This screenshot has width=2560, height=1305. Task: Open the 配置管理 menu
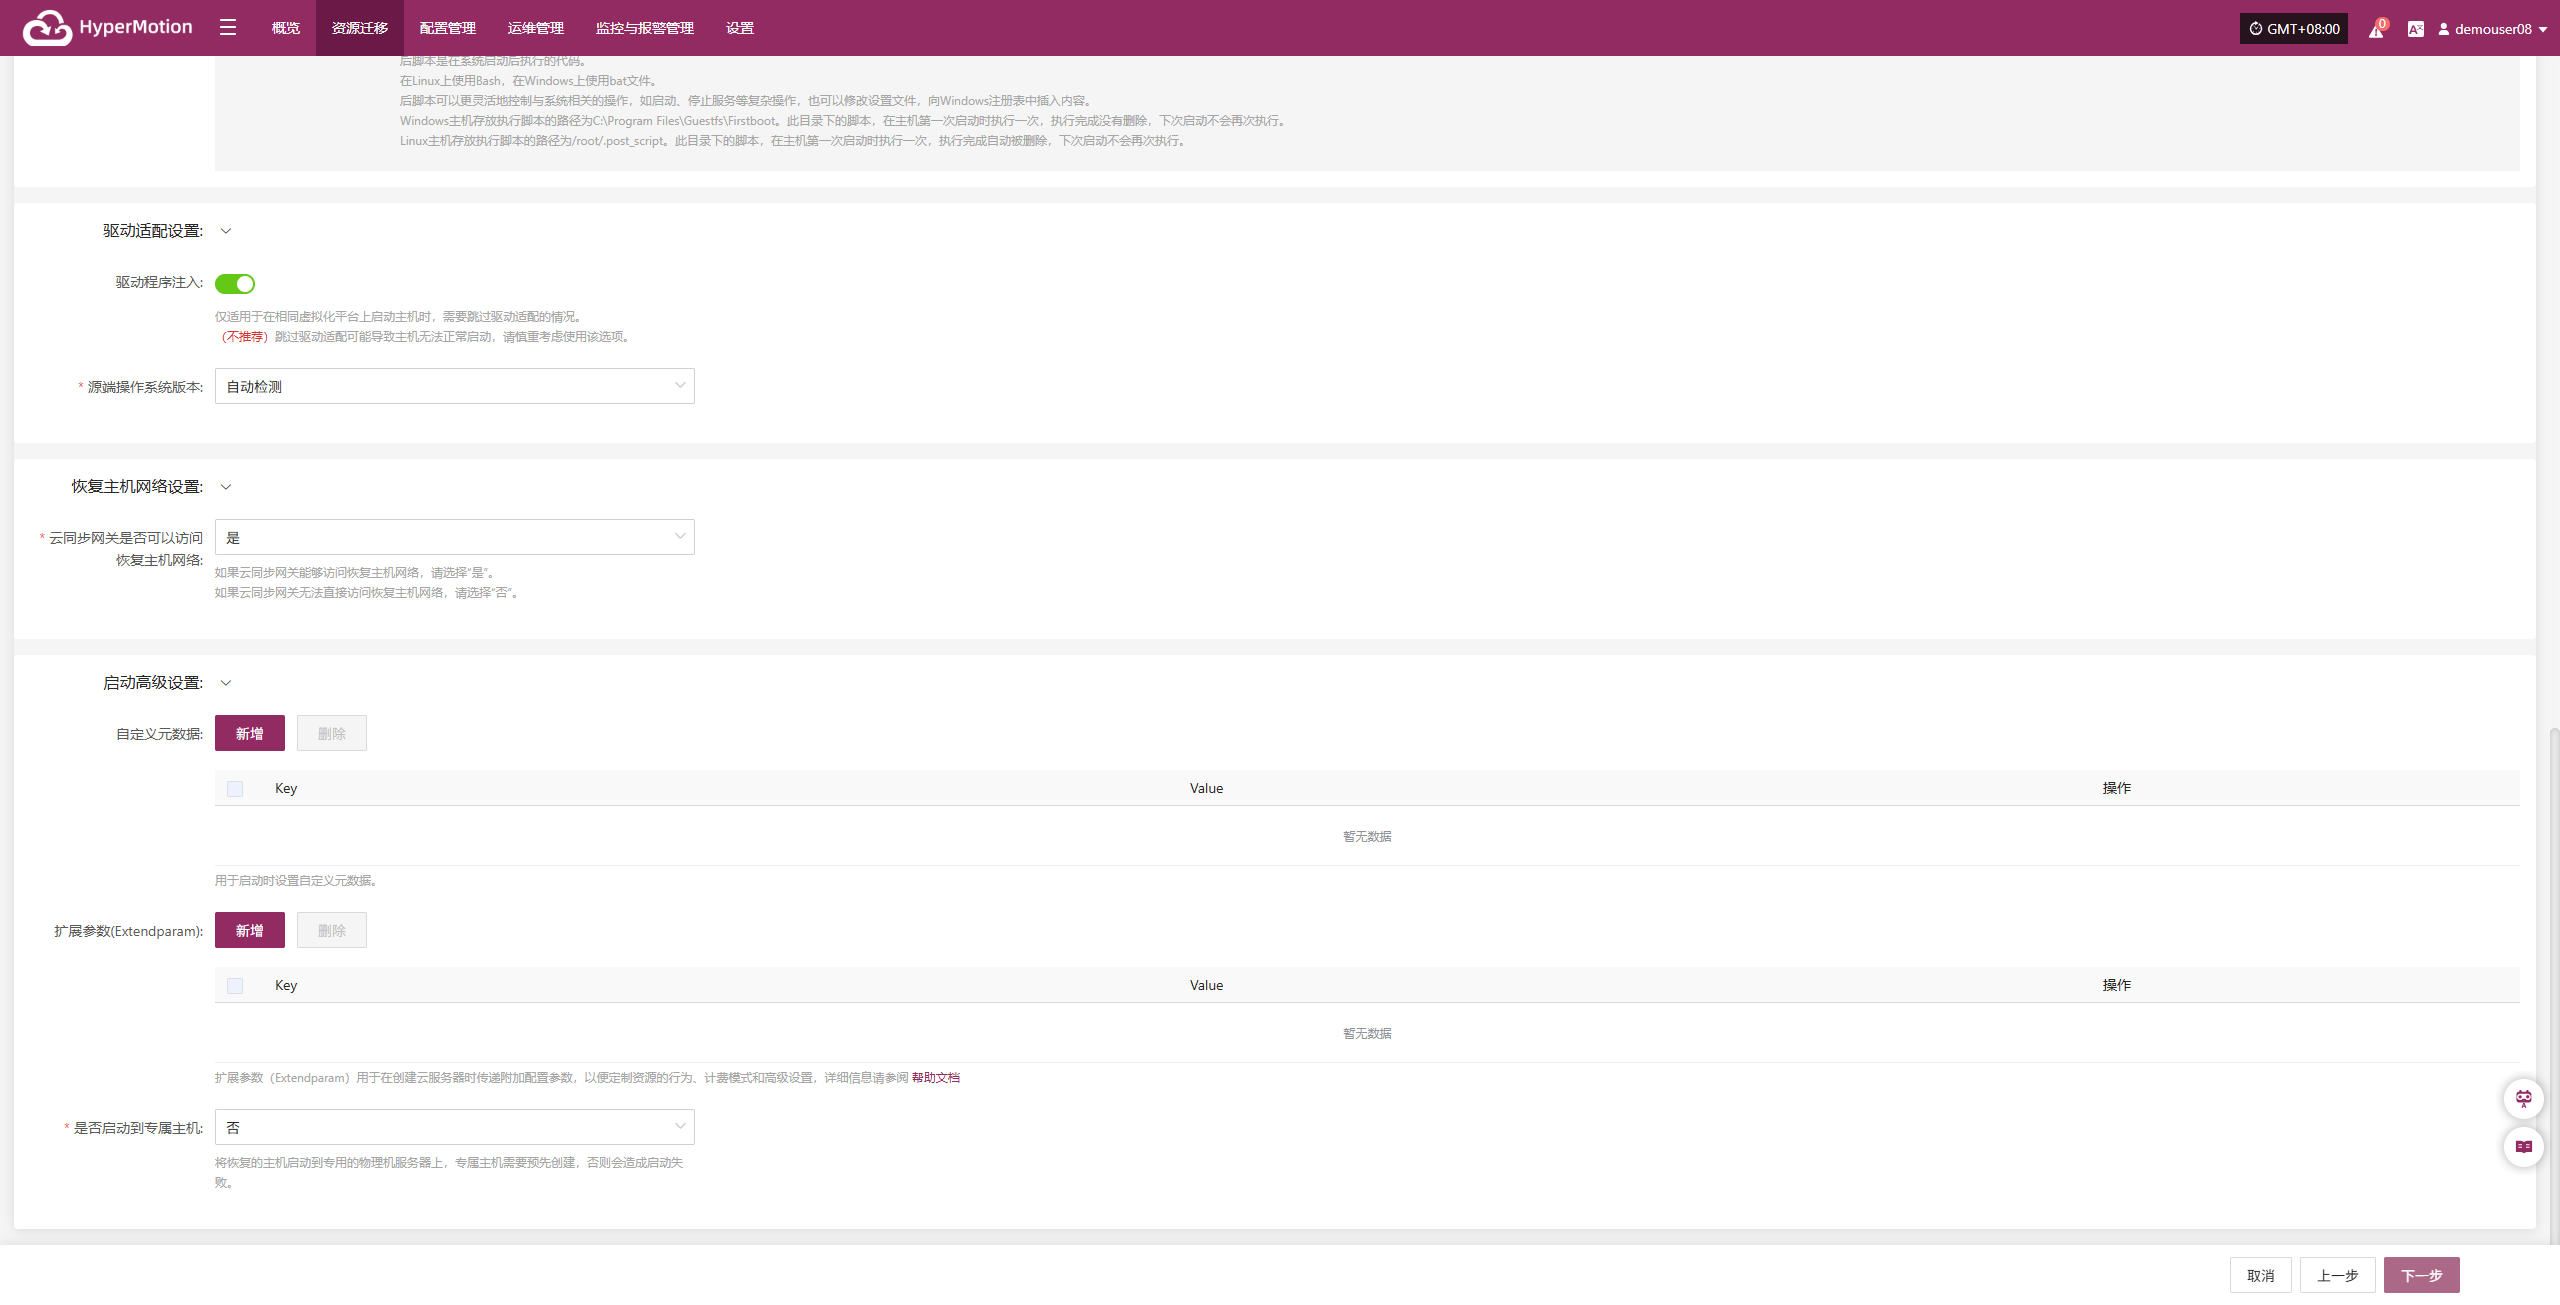[447, 28]
